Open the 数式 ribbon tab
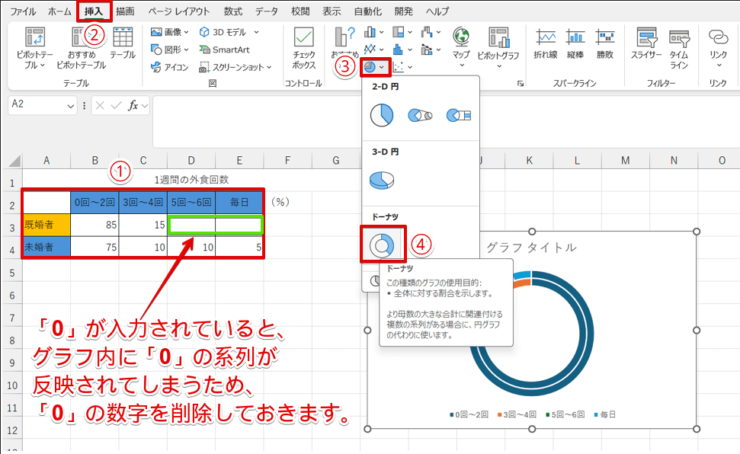The height and width of the screenshot is (454, 740). (233, 11)
